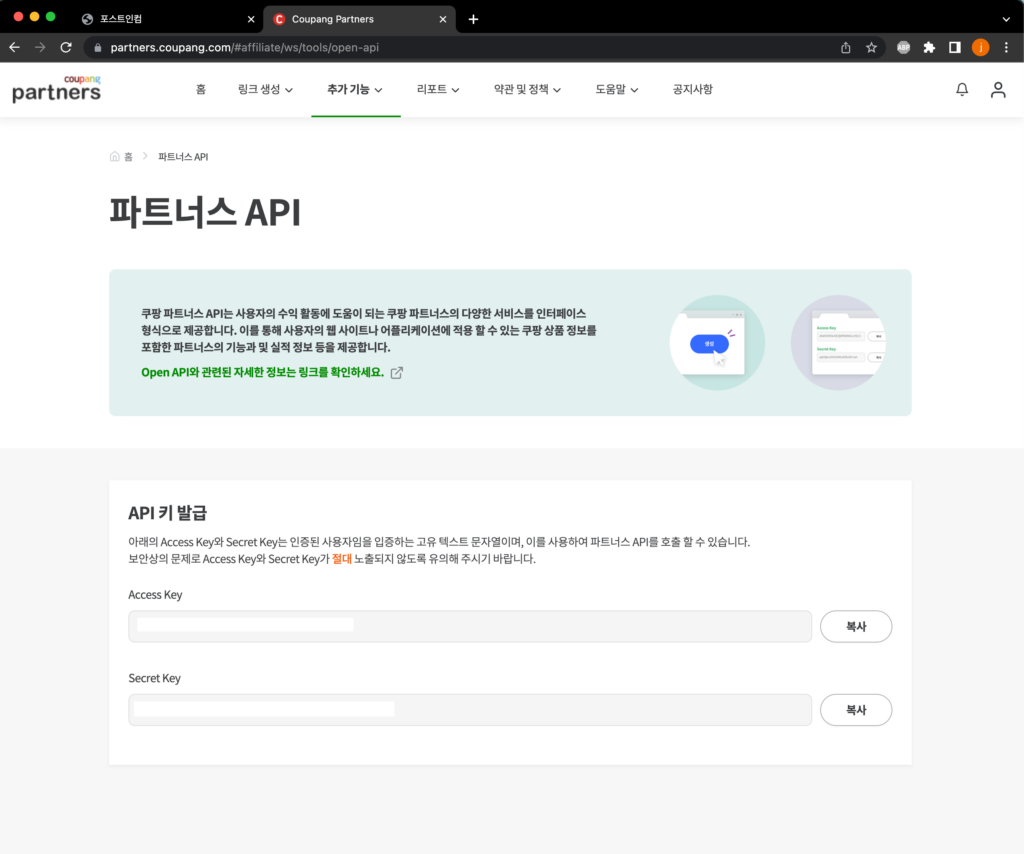Screen dimensions: 1024x854
Task: Expand the 추가 기능 menu
Action: click(x=355, y=89)
